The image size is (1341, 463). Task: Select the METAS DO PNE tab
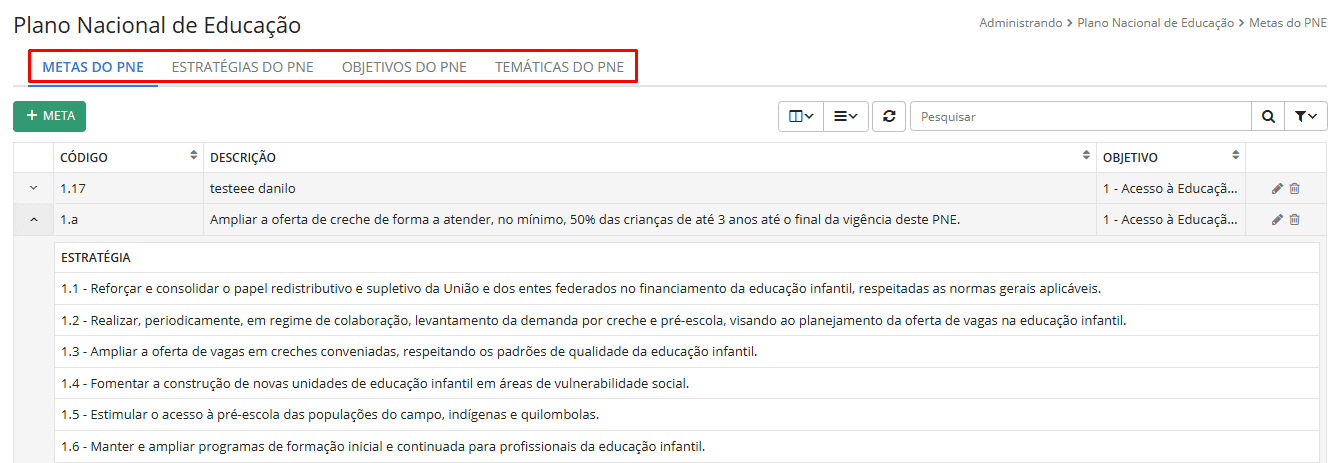tap(93, 68)
